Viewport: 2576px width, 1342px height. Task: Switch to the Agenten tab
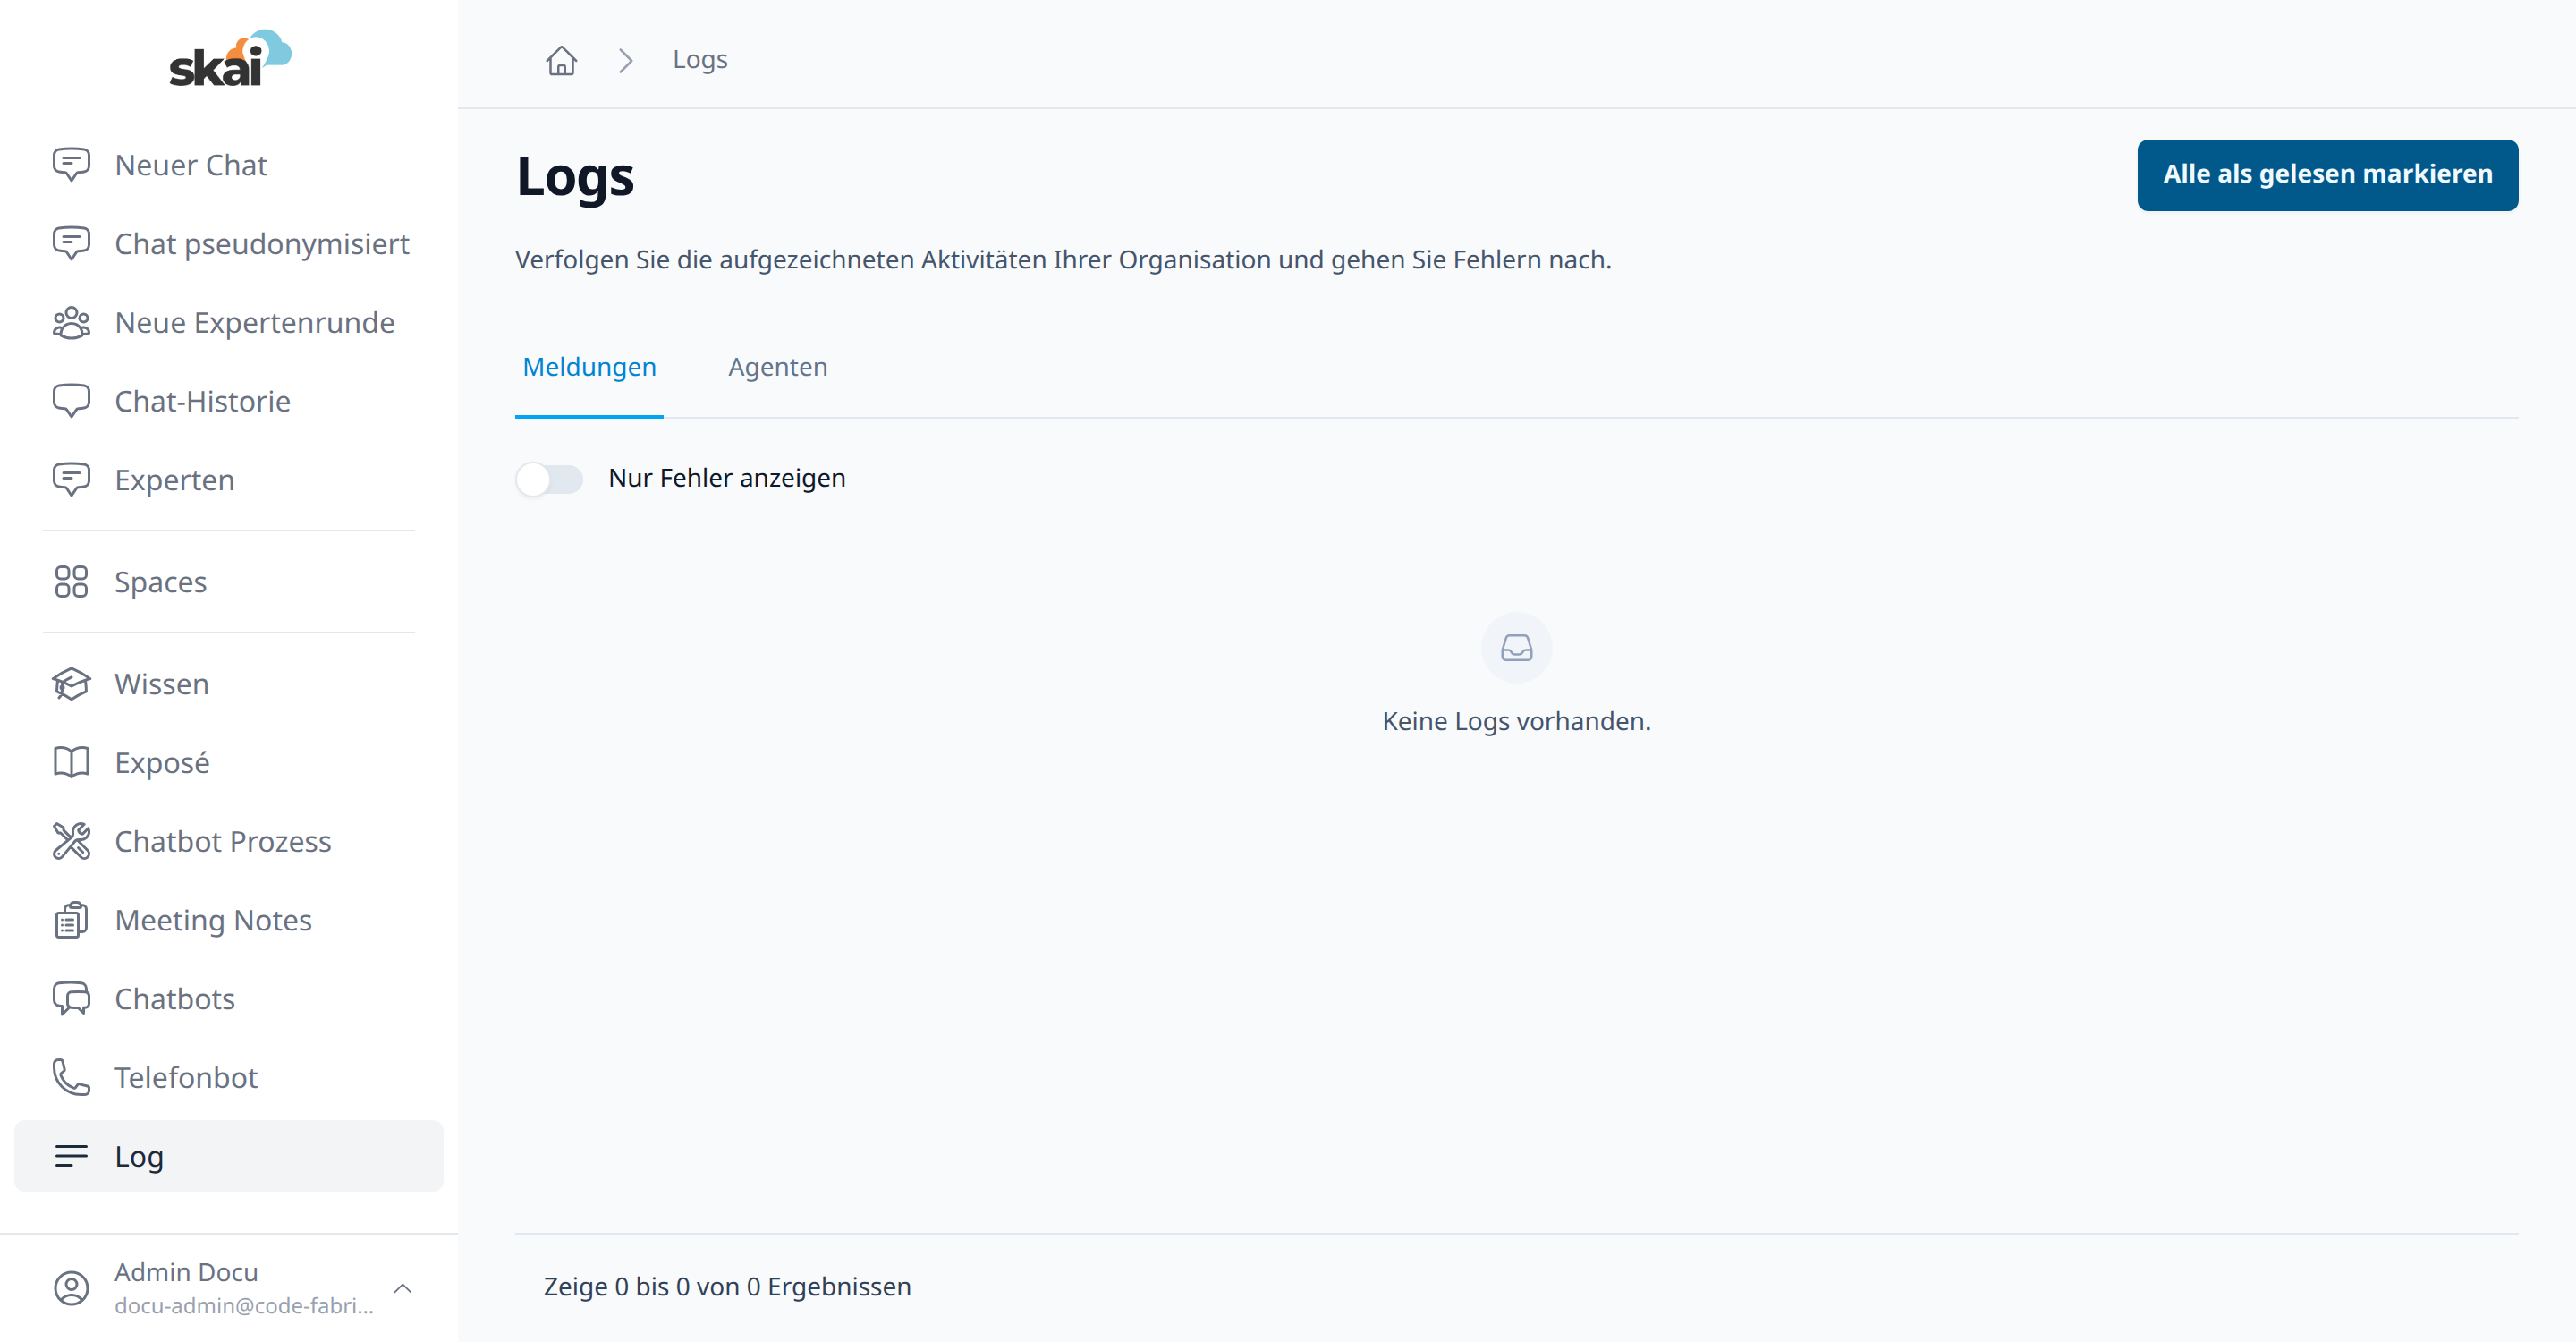pyautogui.click(x=778, y=367)
